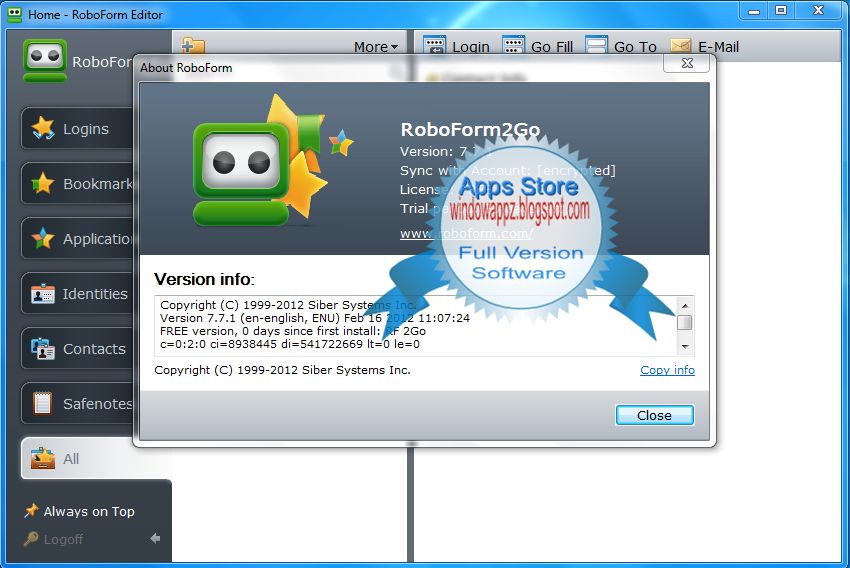
Task: Click the Login toolbar button
Action: 456,47
